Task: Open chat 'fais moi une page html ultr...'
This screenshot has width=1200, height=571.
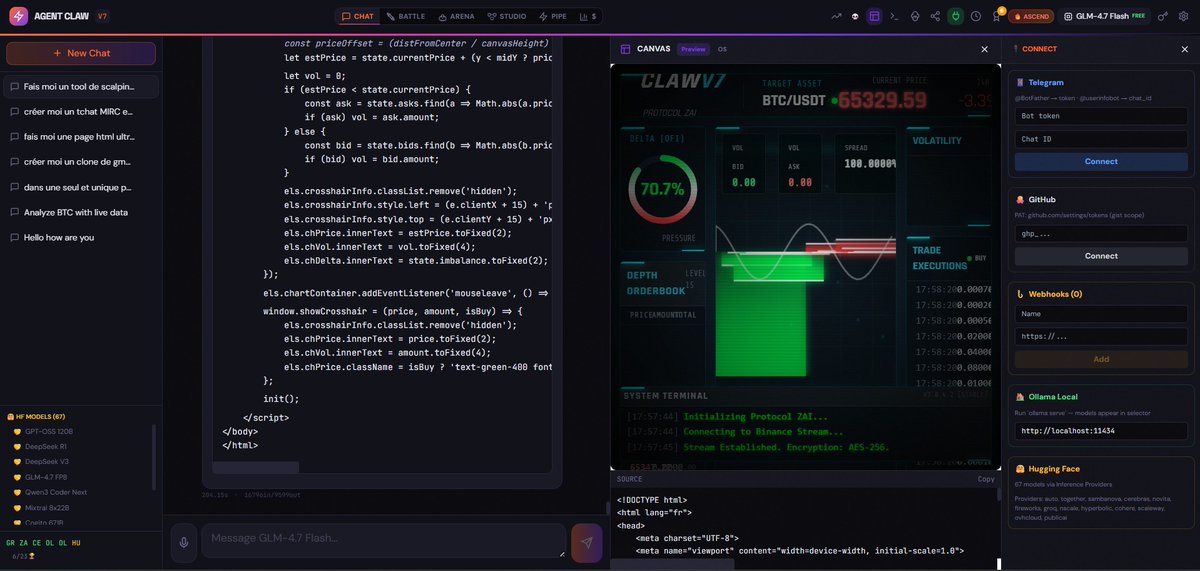Action: coord(81,137)
